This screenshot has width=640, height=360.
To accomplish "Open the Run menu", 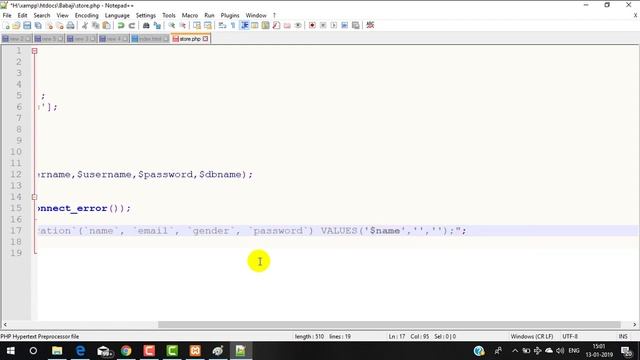I will click(x=209, y=16).
